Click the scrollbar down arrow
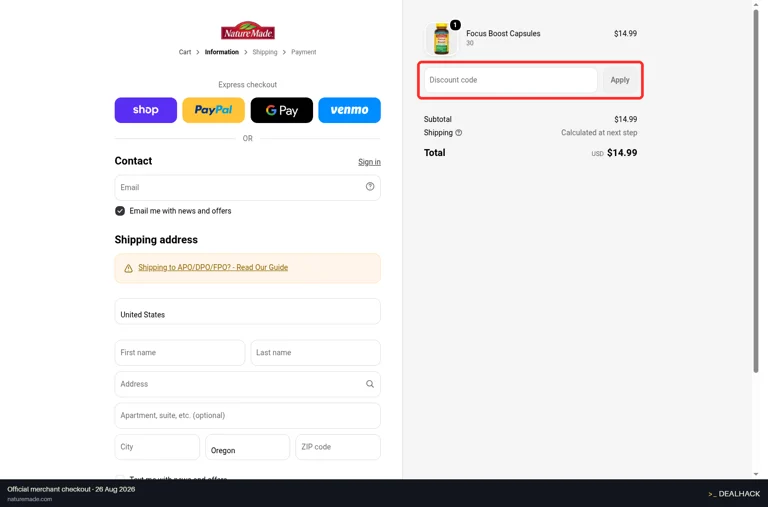This screenshot has width=768, height=507. click(x=756, y=474)
